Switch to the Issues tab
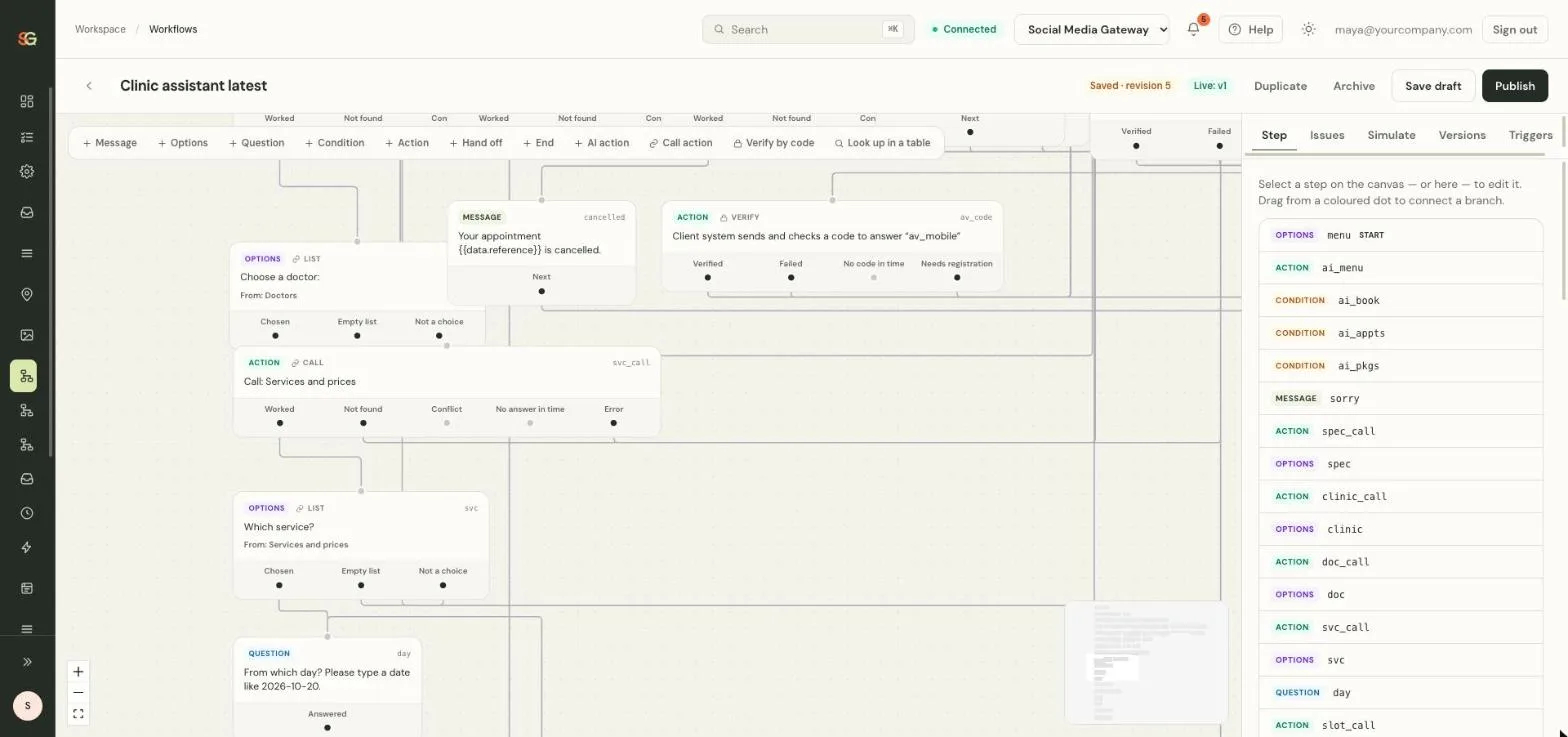 point(1327,135)
